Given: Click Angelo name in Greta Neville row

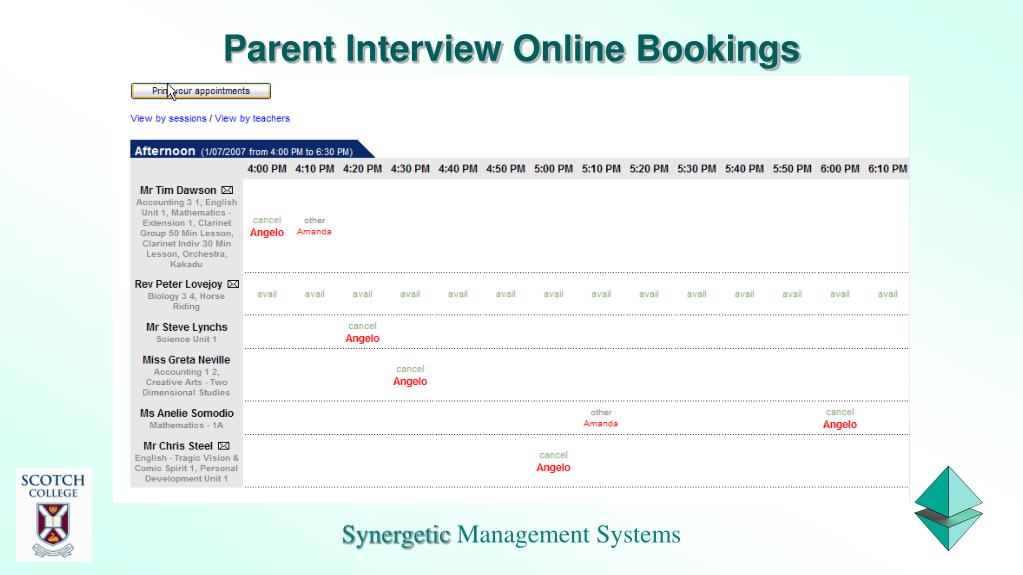Looking at the screenshot, I should click(x=410, y=381).
